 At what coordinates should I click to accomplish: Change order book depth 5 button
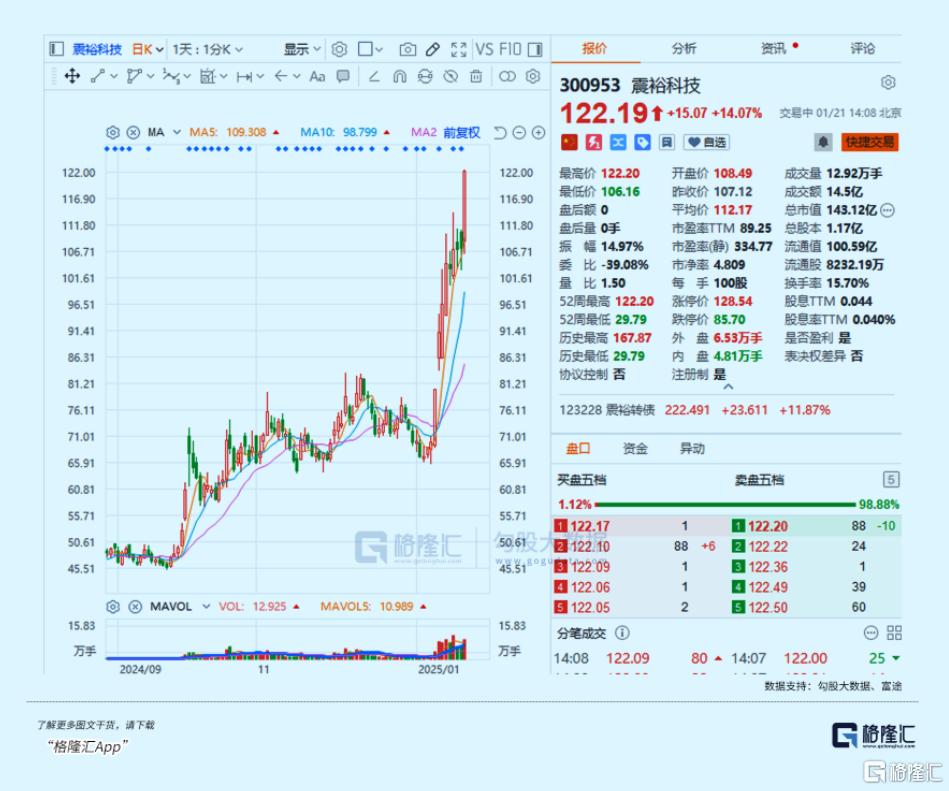click(x=891, y=480)
